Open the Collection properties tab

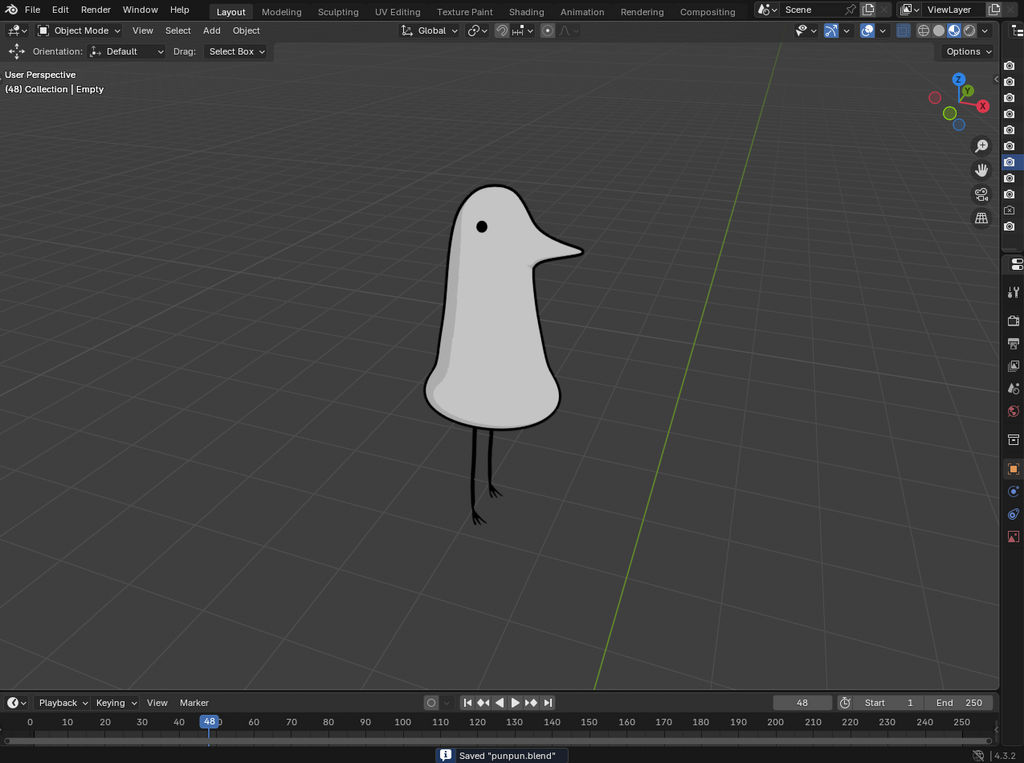tap(1014, 440)
